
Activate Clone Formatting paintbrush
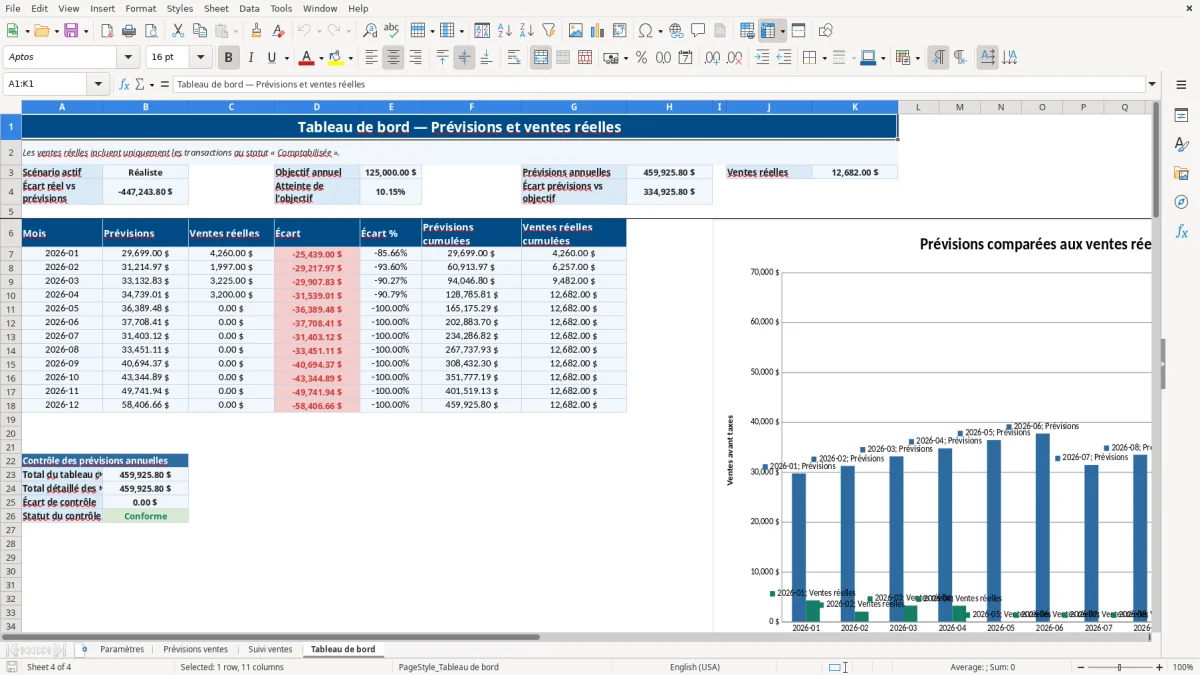256,31
